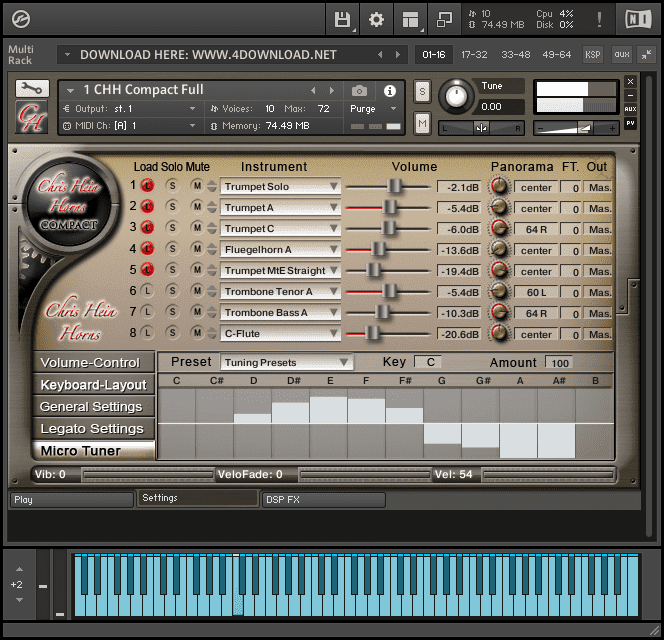This screenshot has width=664, height=640.
Task: Open the Trumpet MtE Straight dropdown
Action: 280,270
